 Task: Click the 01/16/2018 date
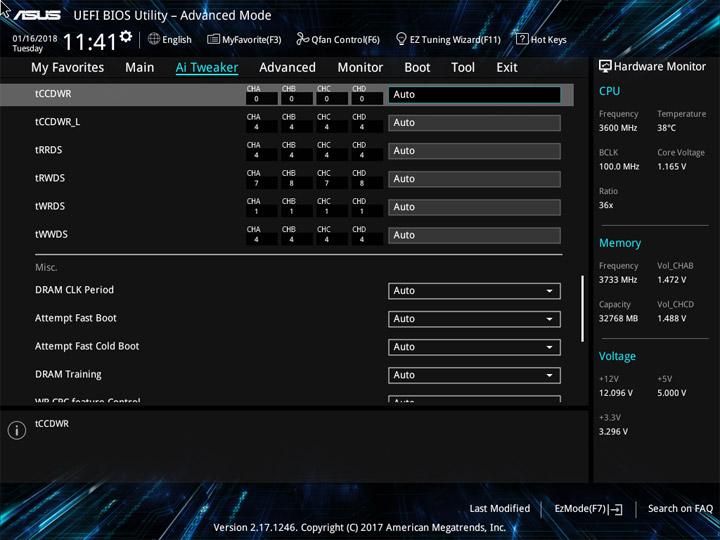point(35,39)
